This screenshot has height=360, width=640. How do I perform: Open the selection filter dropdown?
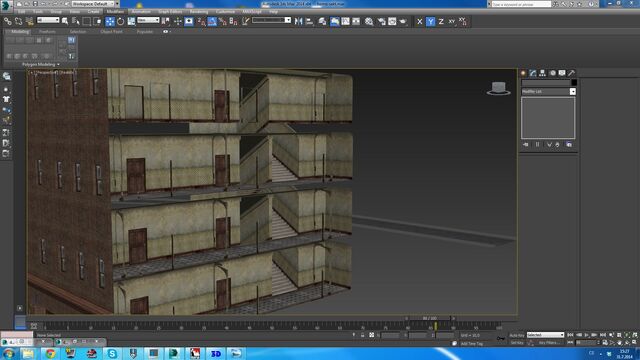48,20
